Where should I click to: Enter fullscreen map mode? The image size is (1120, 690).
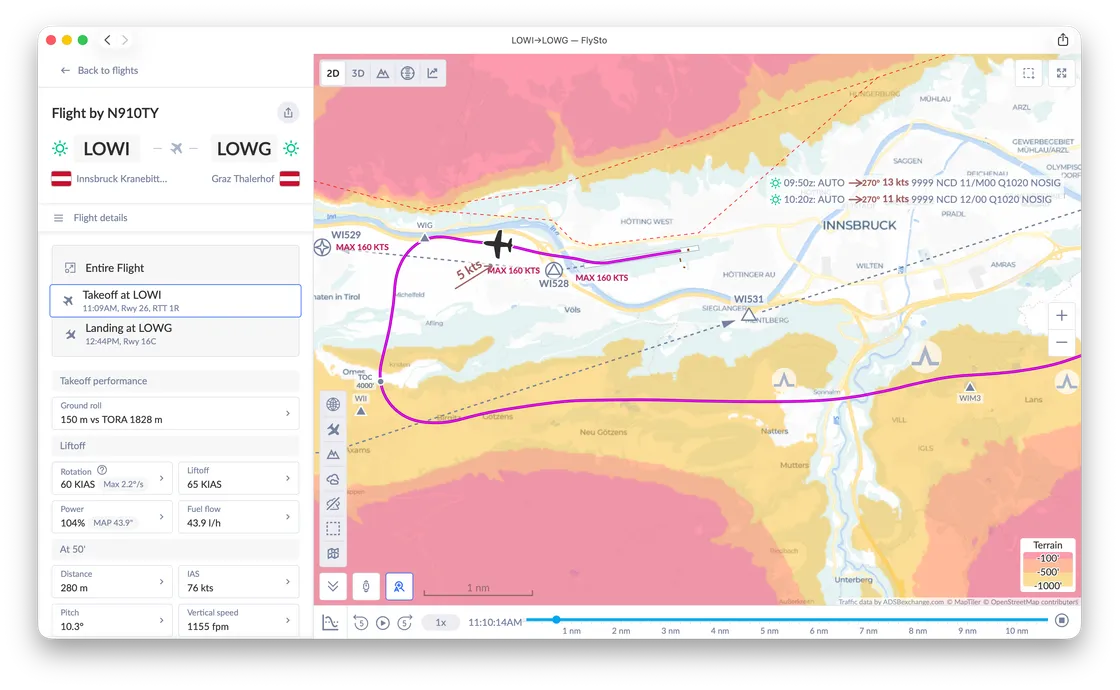(x=1061, y=73)
